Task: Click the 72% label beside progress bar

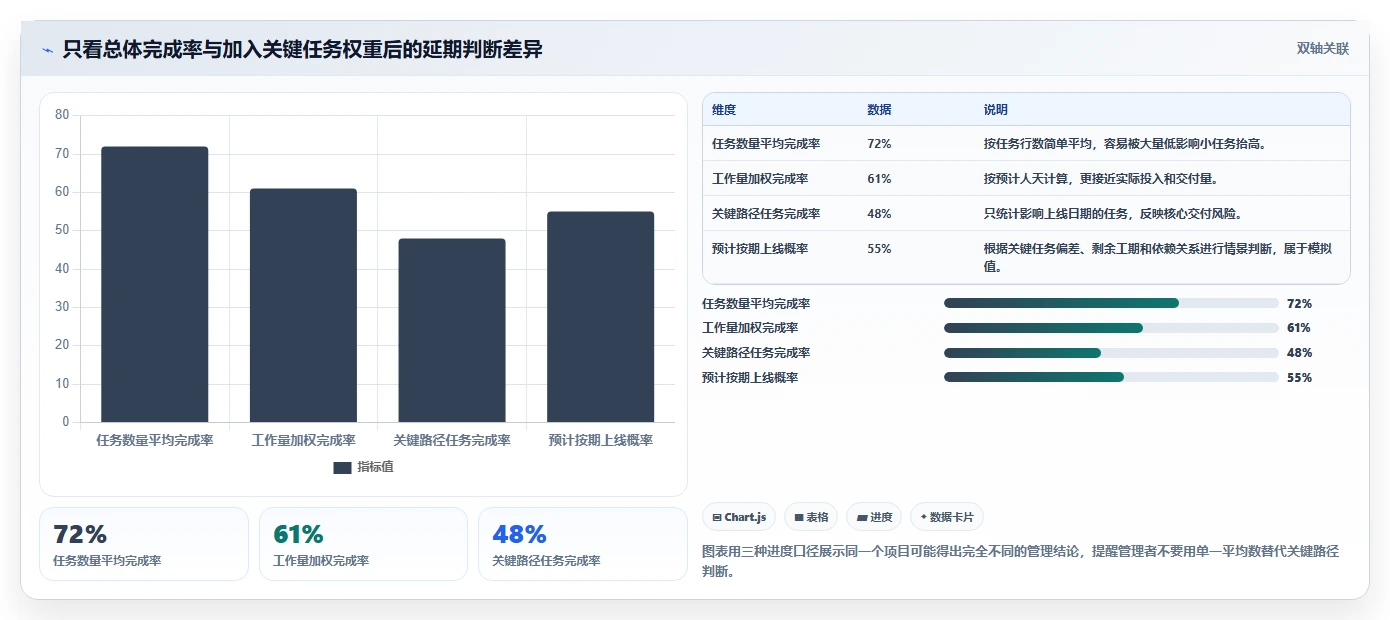Action: [1299, 304]
